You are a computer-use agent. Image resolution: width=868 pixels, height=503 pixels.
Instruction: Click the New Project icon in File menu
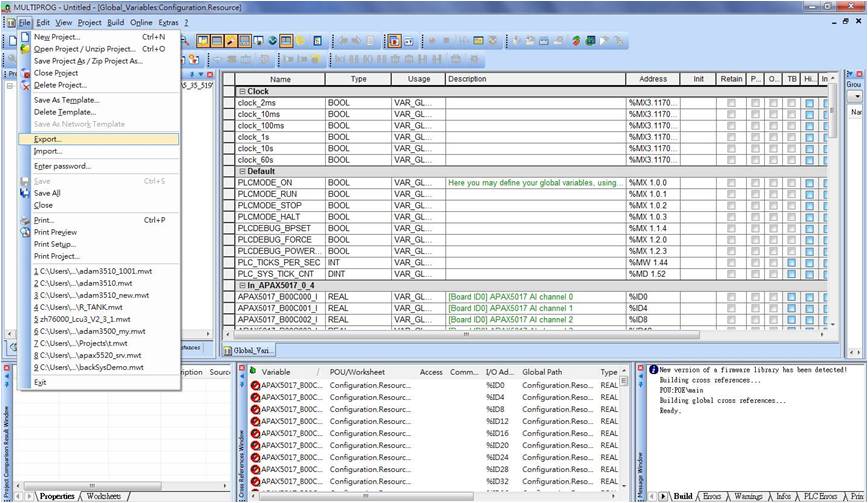tap(25, 37)
